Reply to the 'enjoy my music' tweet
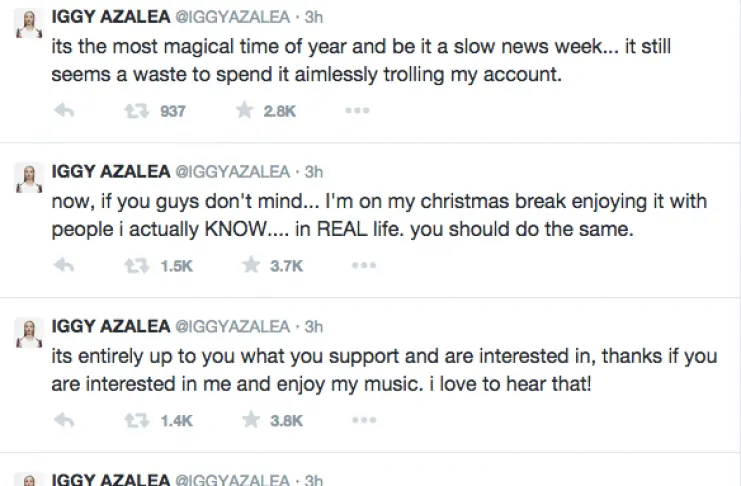 coord(64,421)
